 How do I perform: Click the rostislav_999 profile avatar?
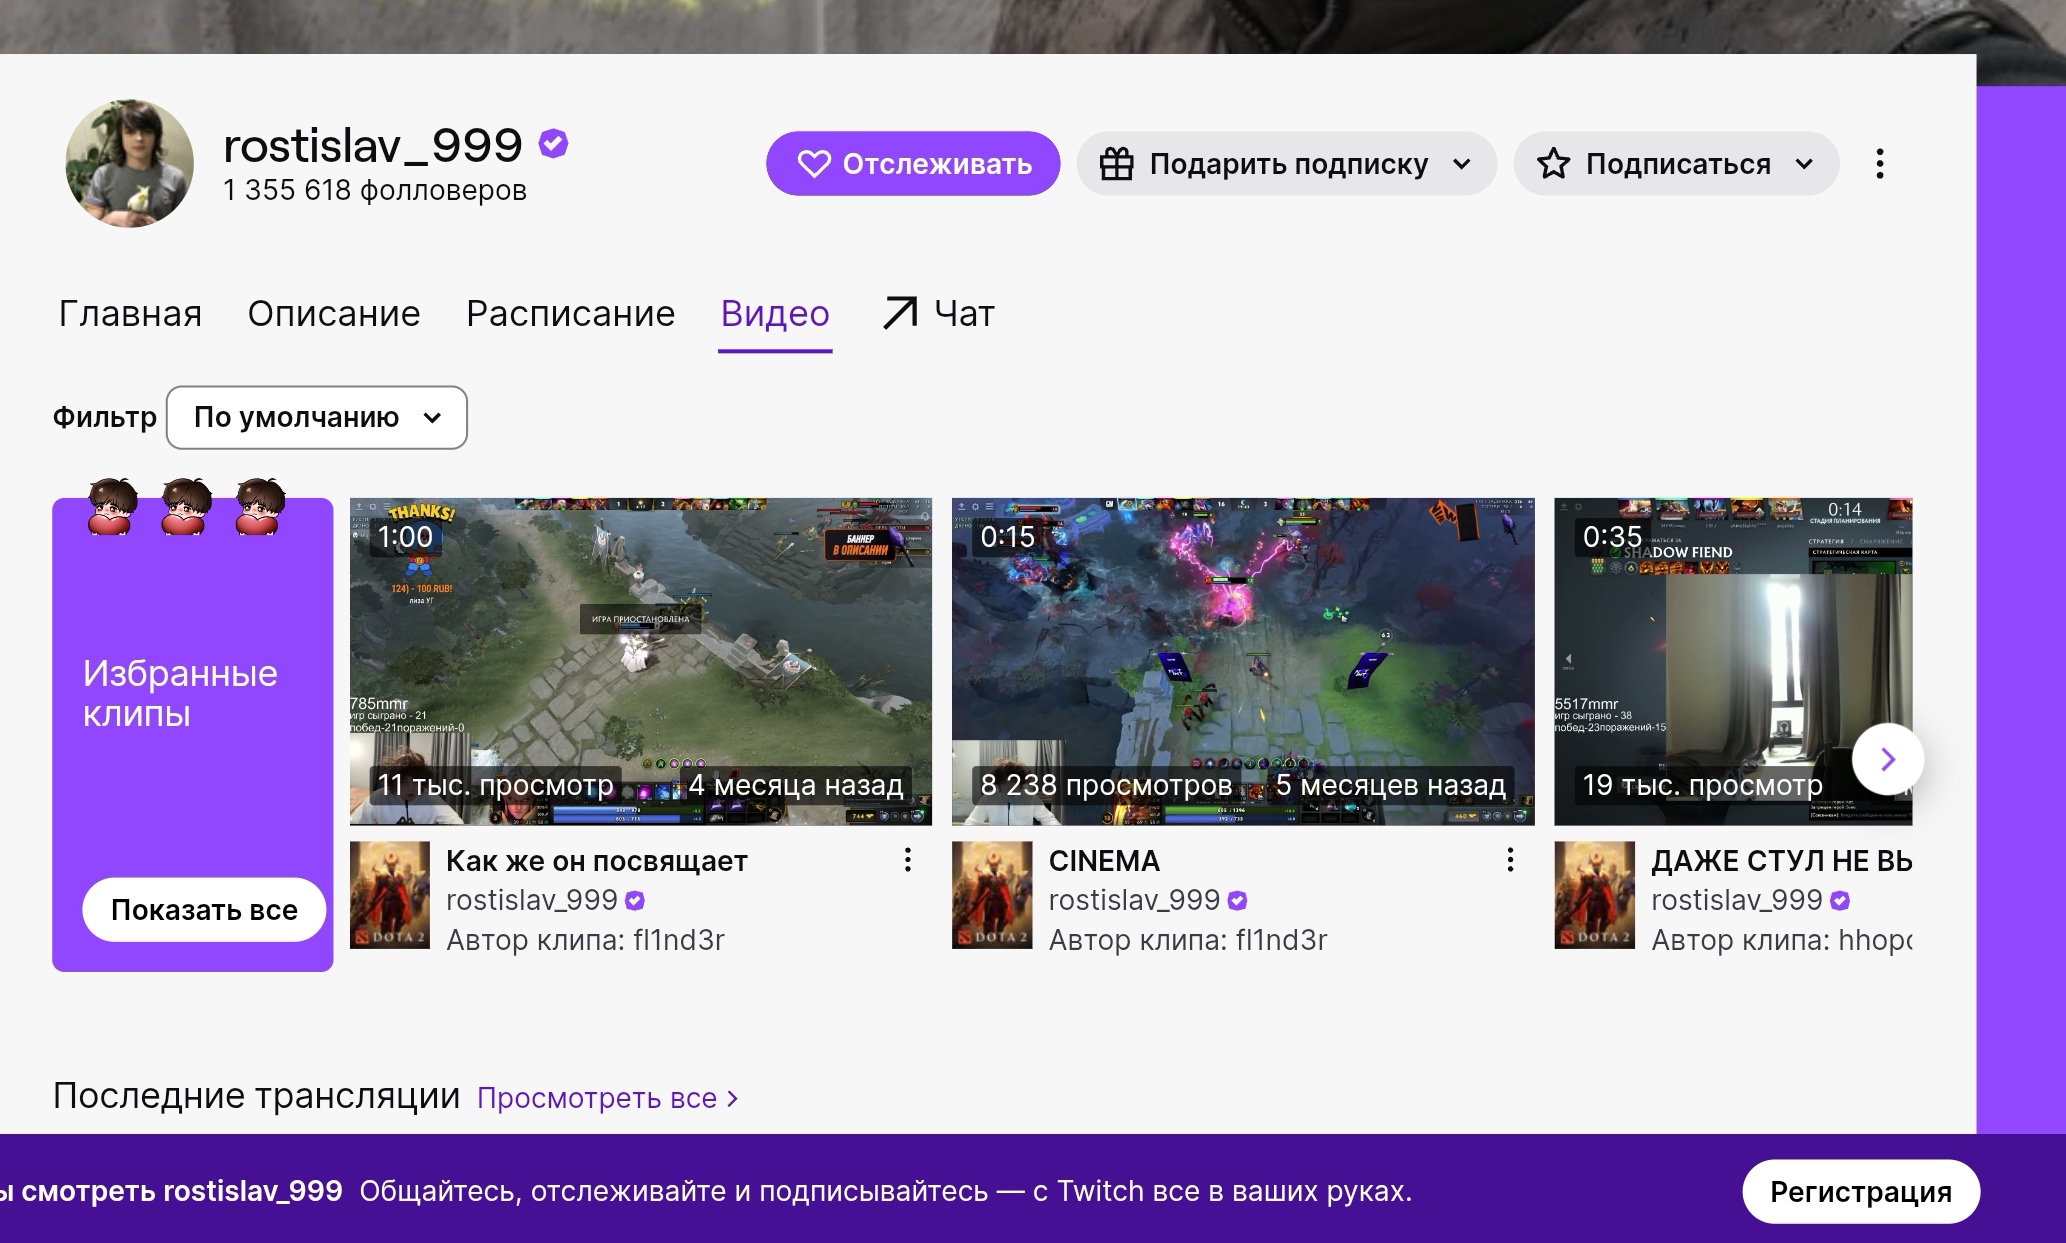pos(129,163)
